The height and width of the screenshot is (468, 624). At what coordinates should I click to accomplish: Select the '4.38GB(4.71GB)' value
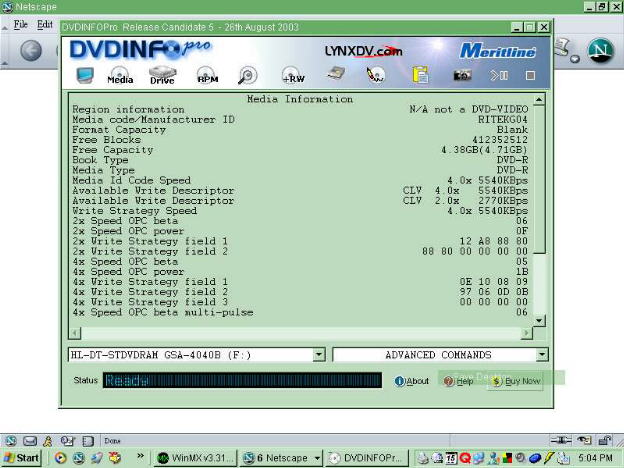pos(484,150)
